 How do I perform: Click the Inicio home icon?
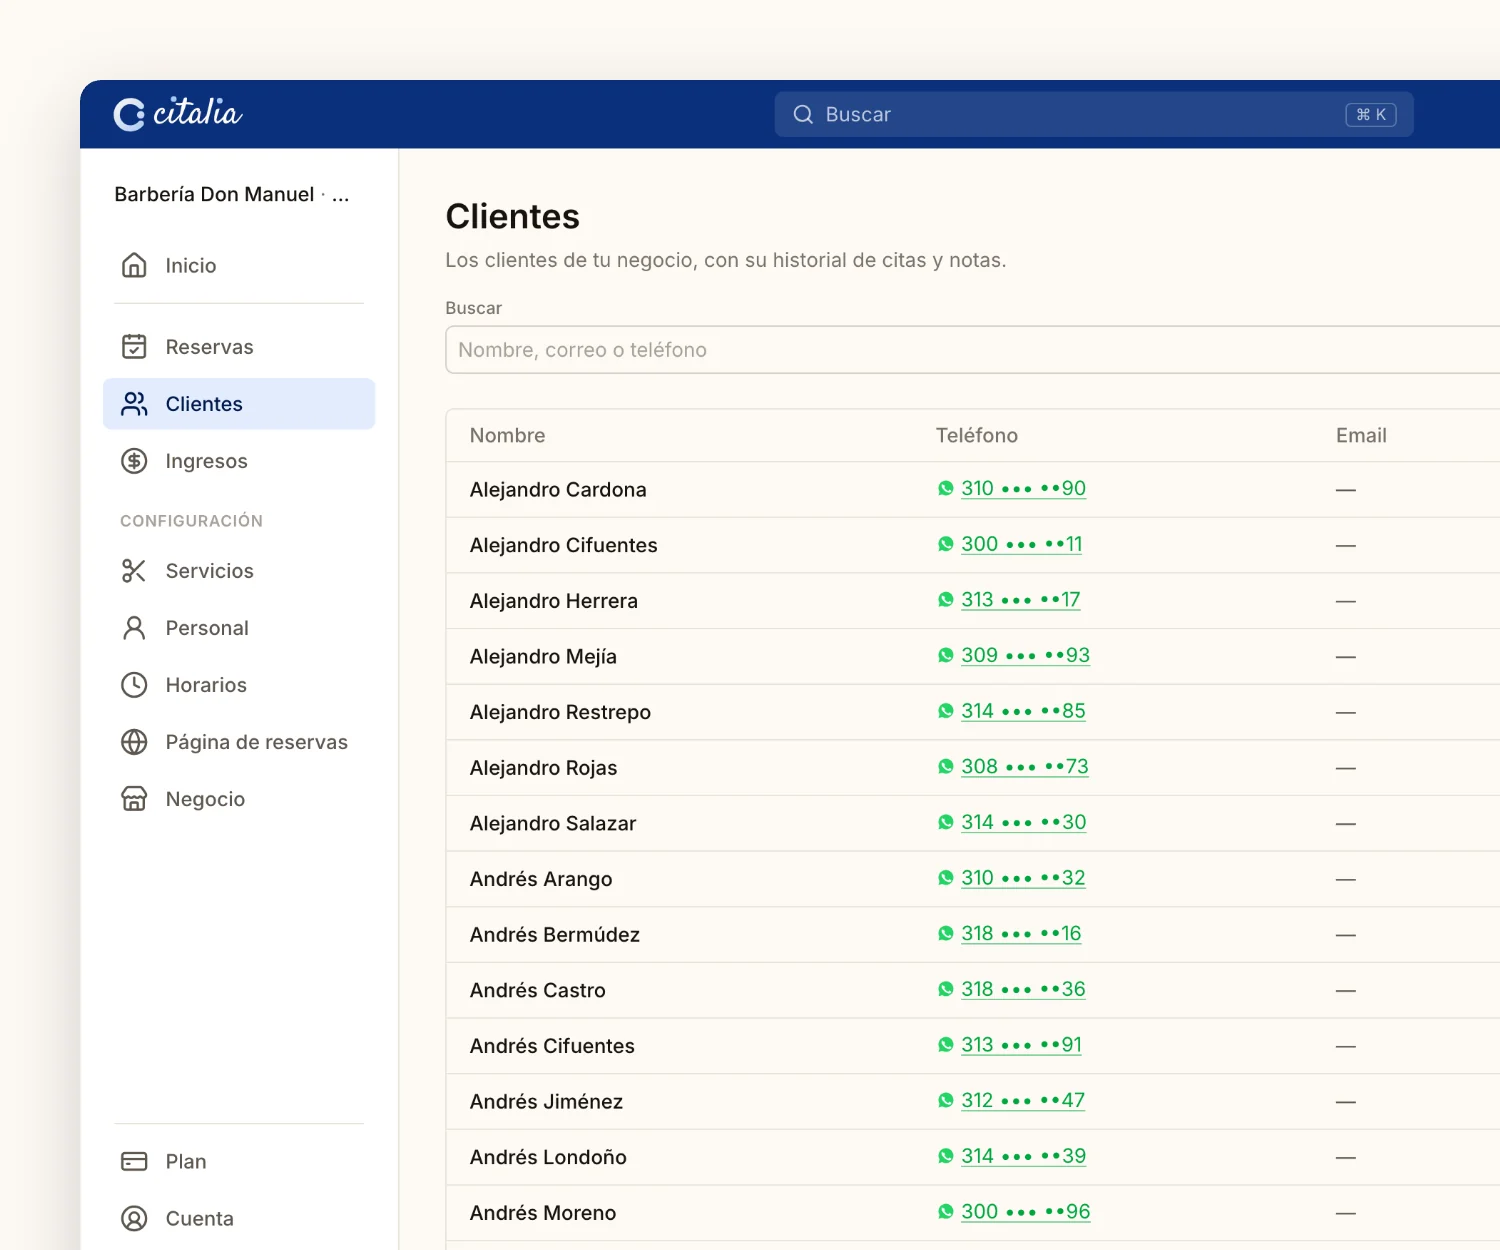(134, 265)
